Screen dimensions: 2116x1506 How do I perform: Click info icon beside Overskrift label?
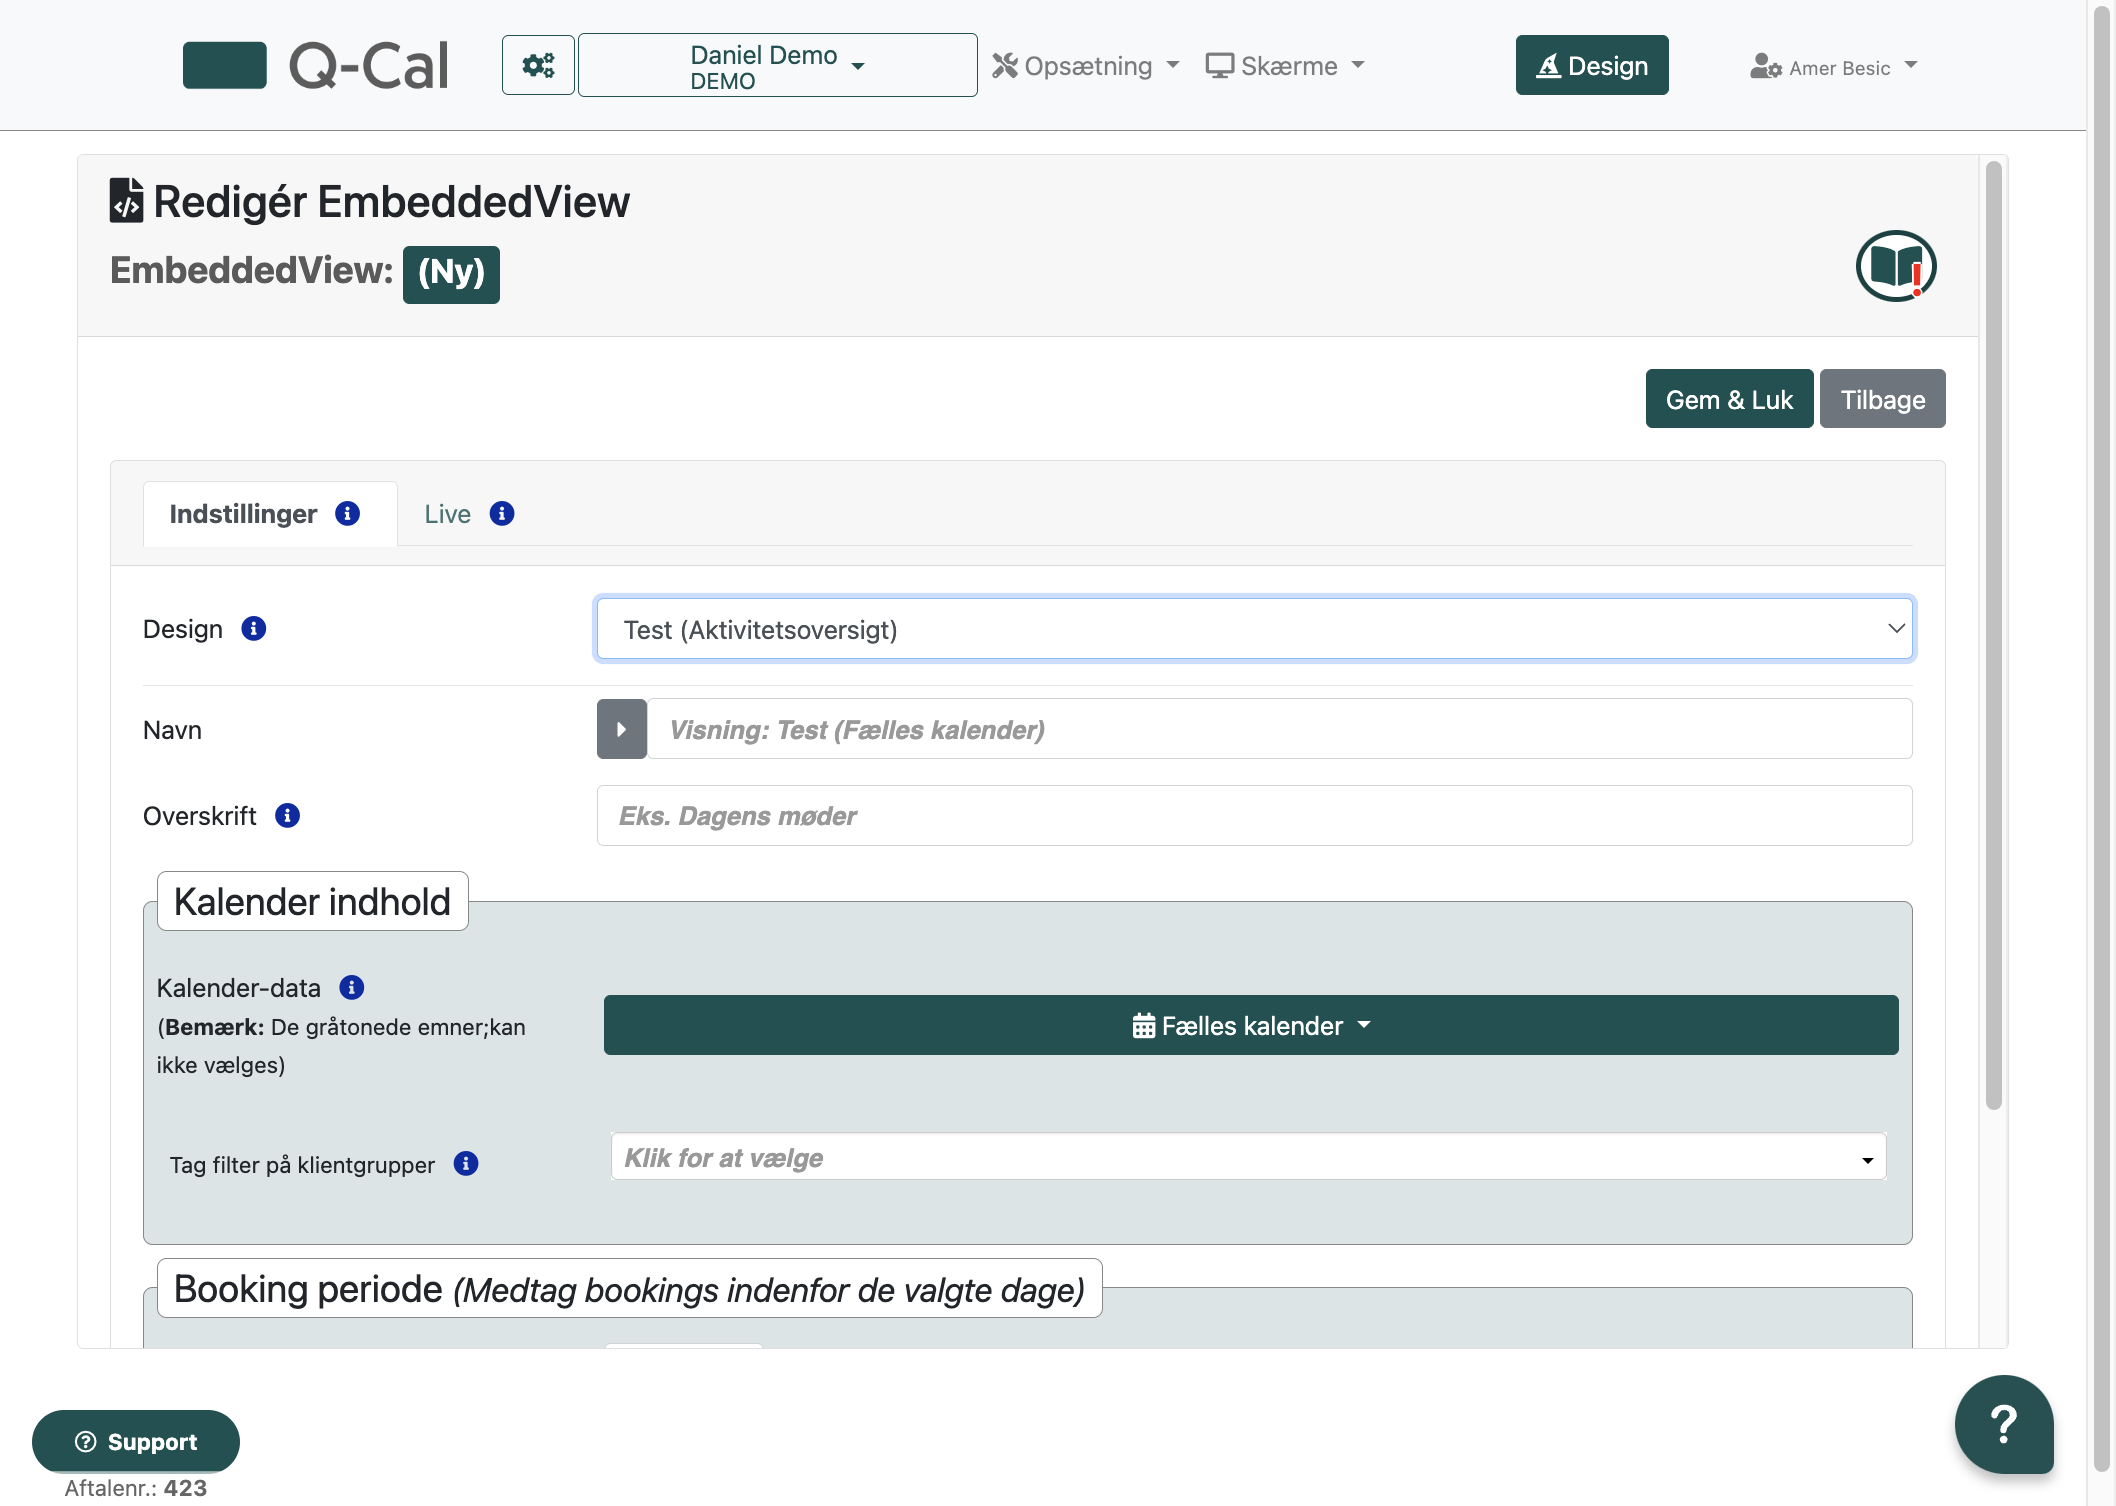tap(288, 815)
